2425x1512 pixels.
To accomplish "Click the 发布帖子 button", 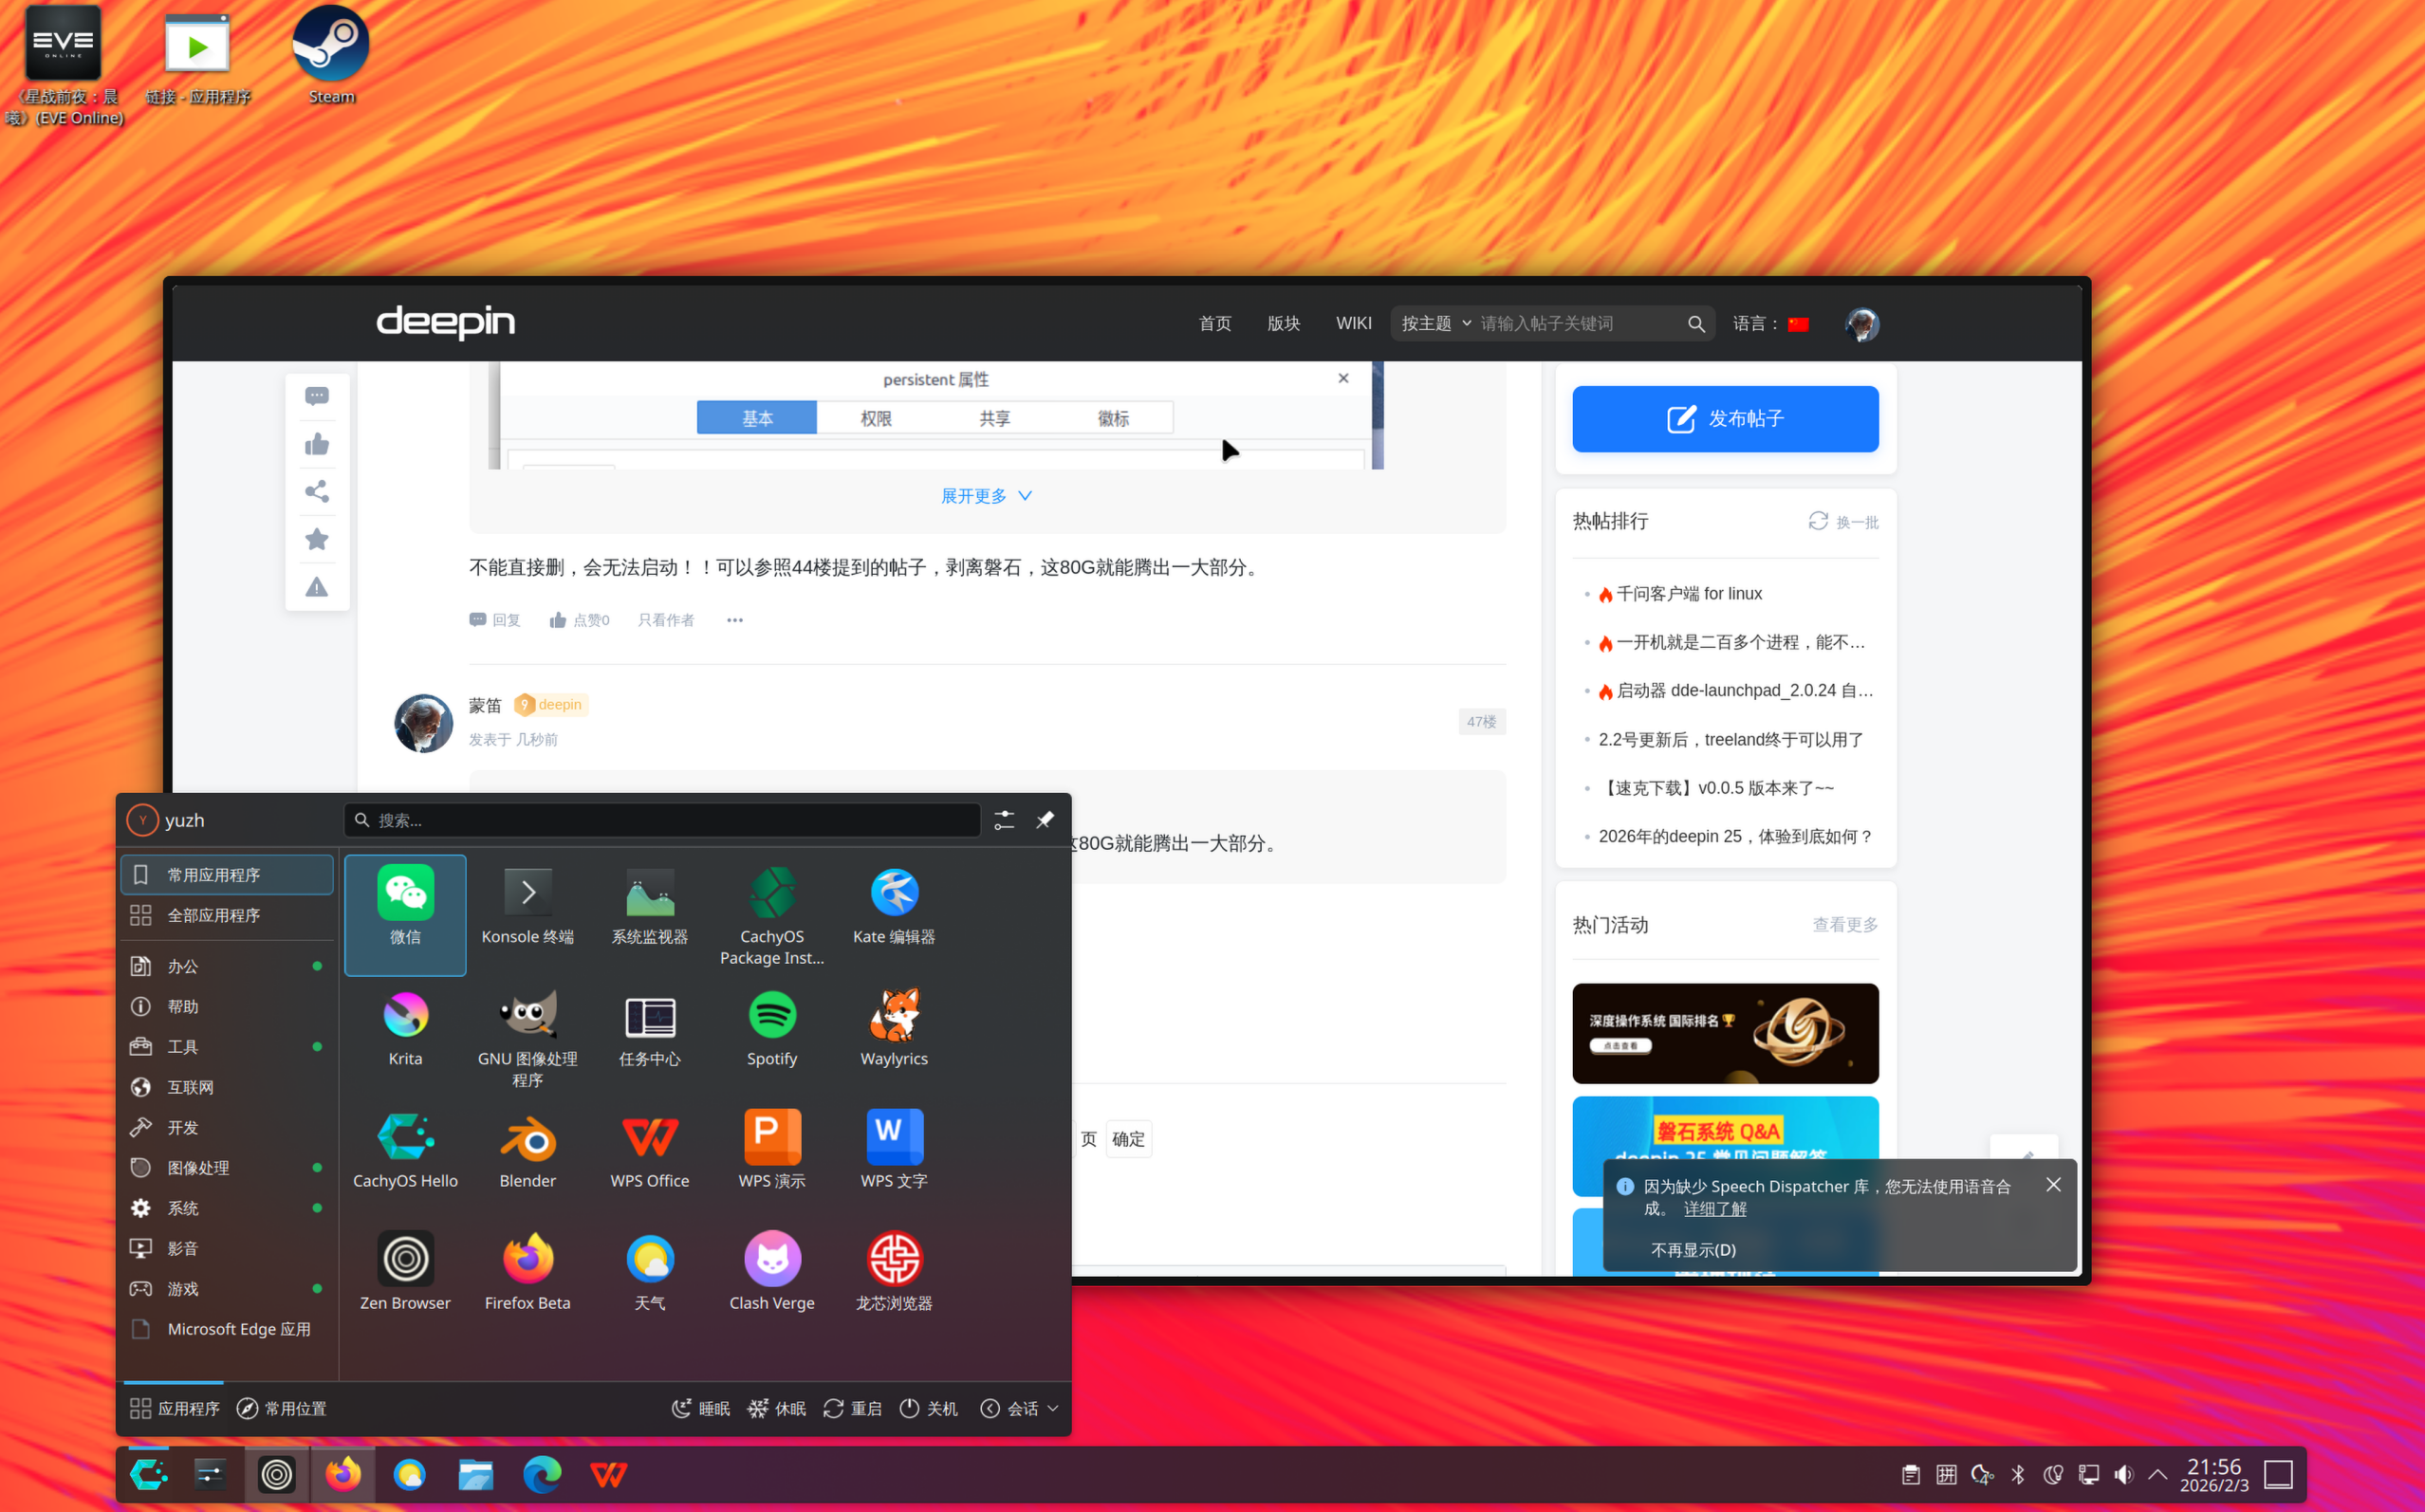I will click(1724, 418).
